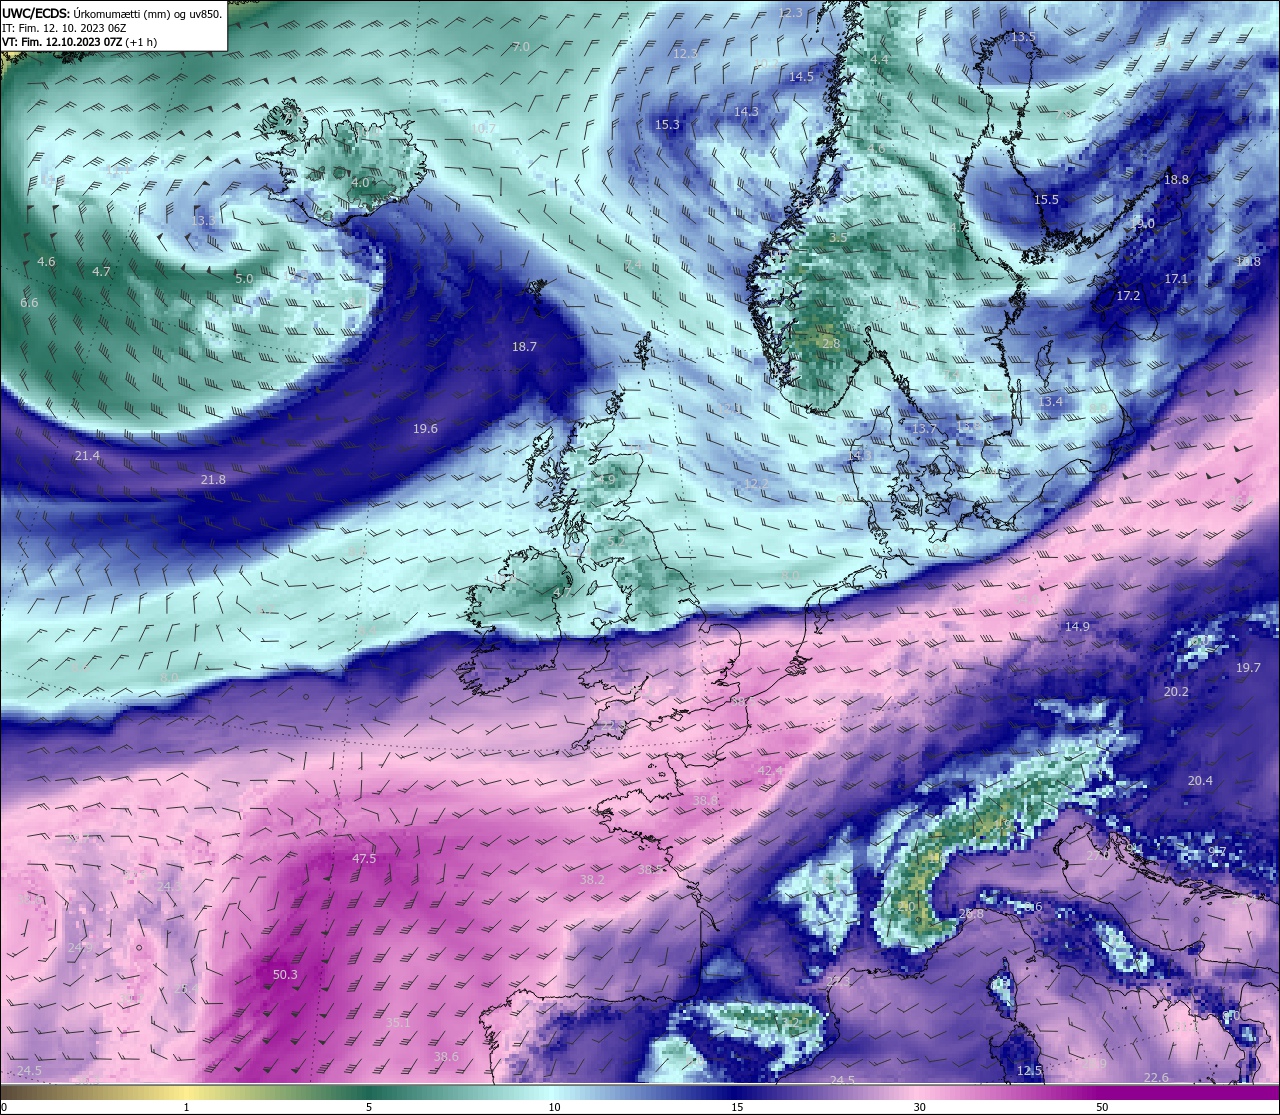Image resolution: width=1280 pixels, height=1115 pixels.
Task: Click the 14.3 value label
Action: [x=746, y=112]
